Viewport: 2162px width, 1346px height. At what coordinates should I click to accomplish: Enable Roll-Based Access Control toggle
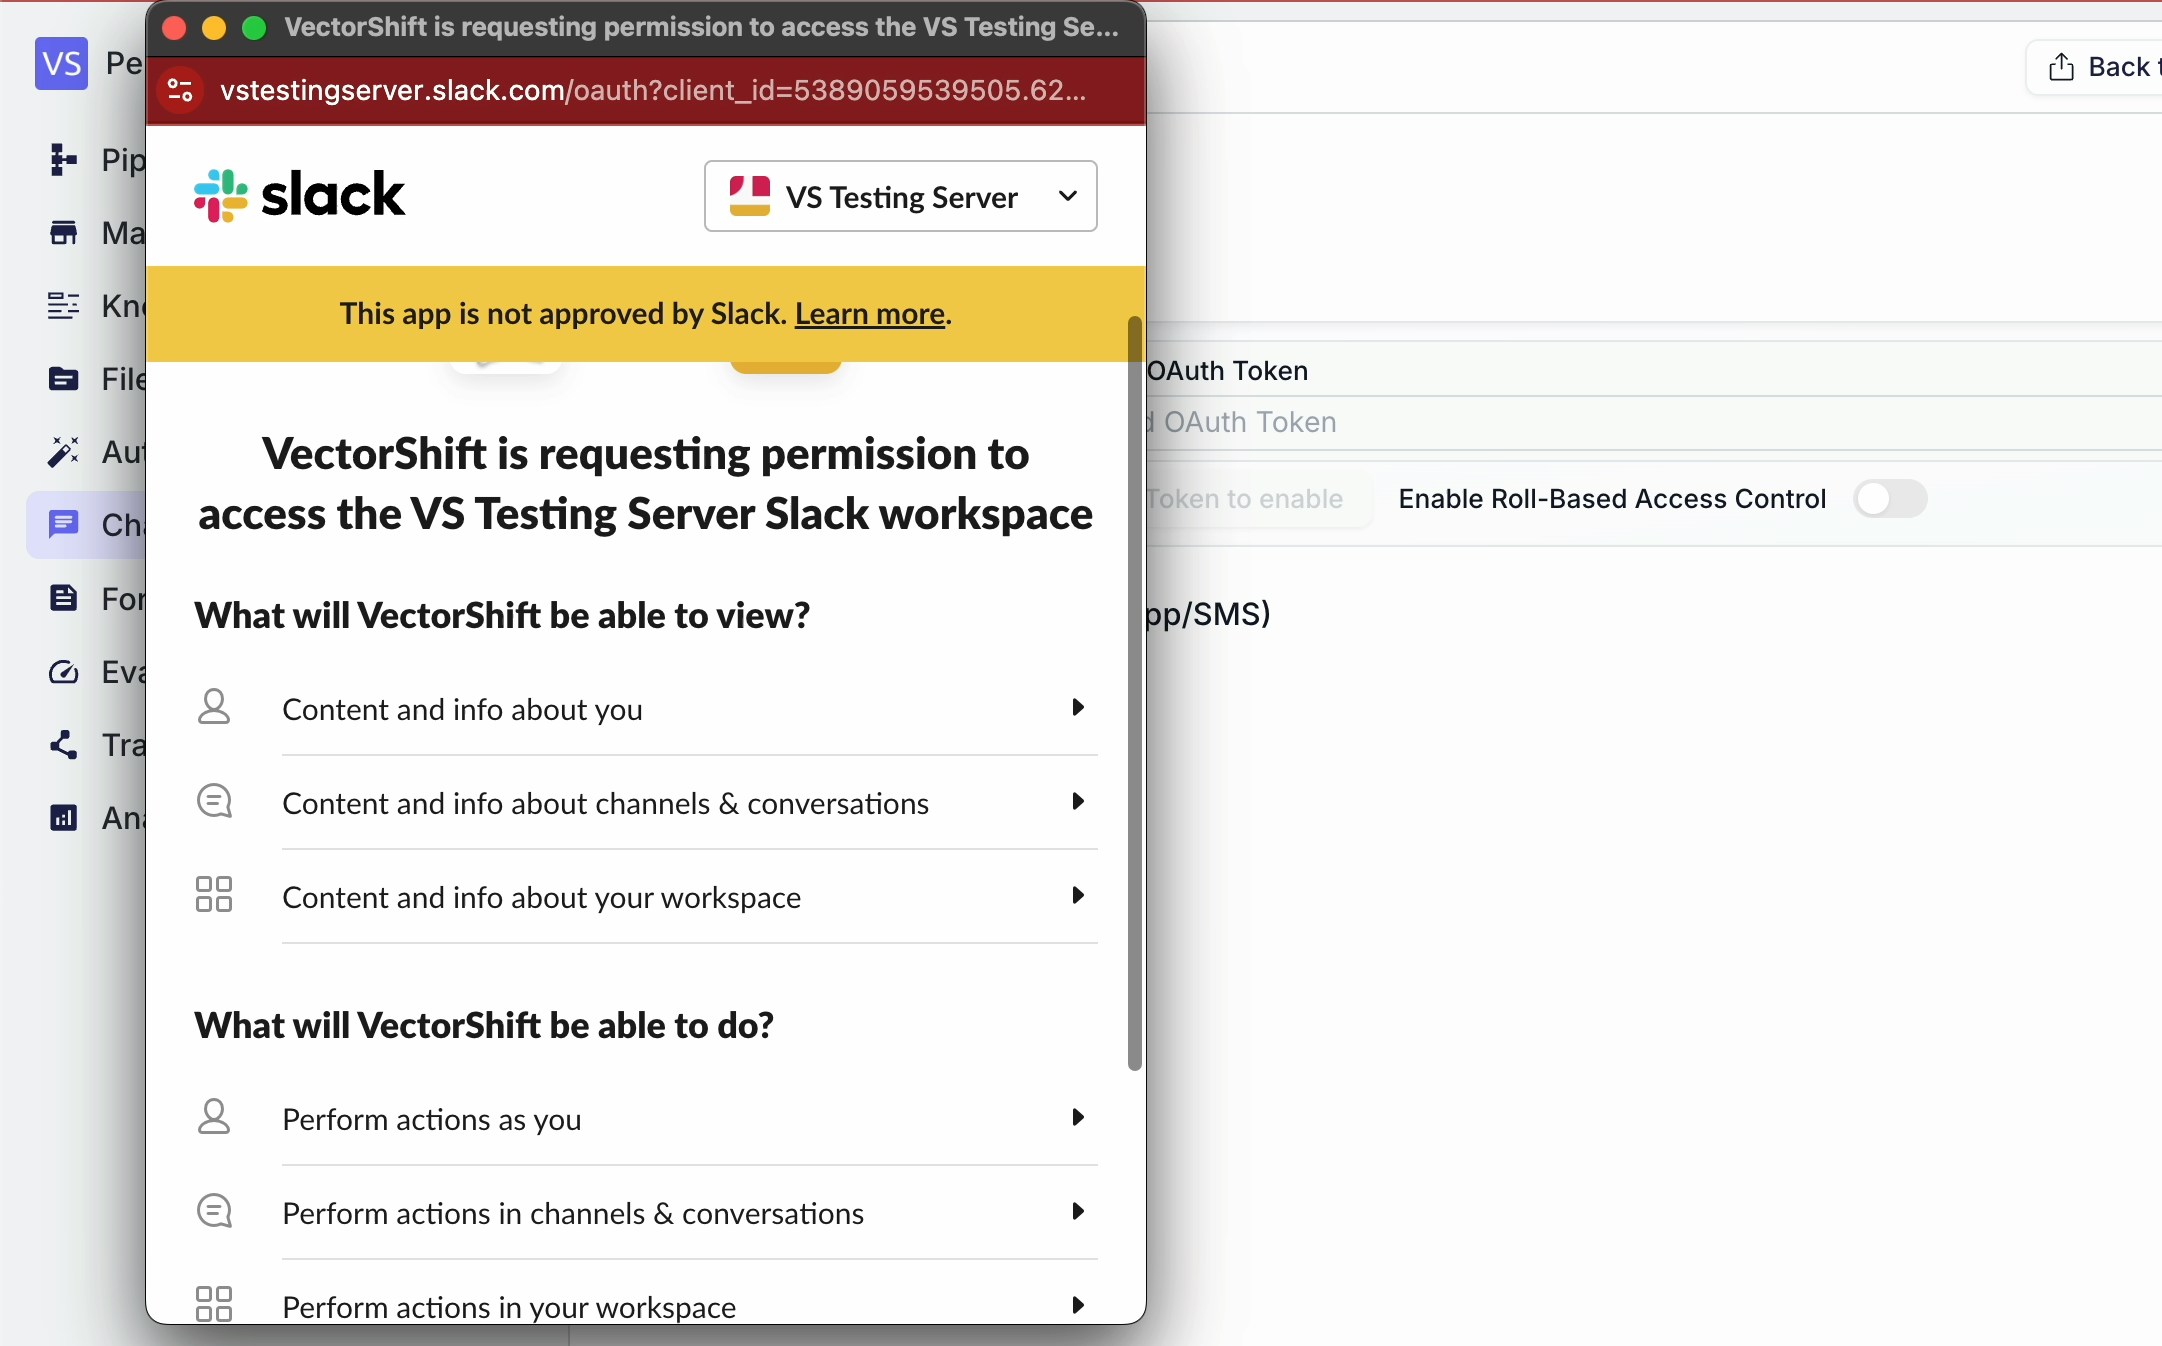tap(1888, 498)
